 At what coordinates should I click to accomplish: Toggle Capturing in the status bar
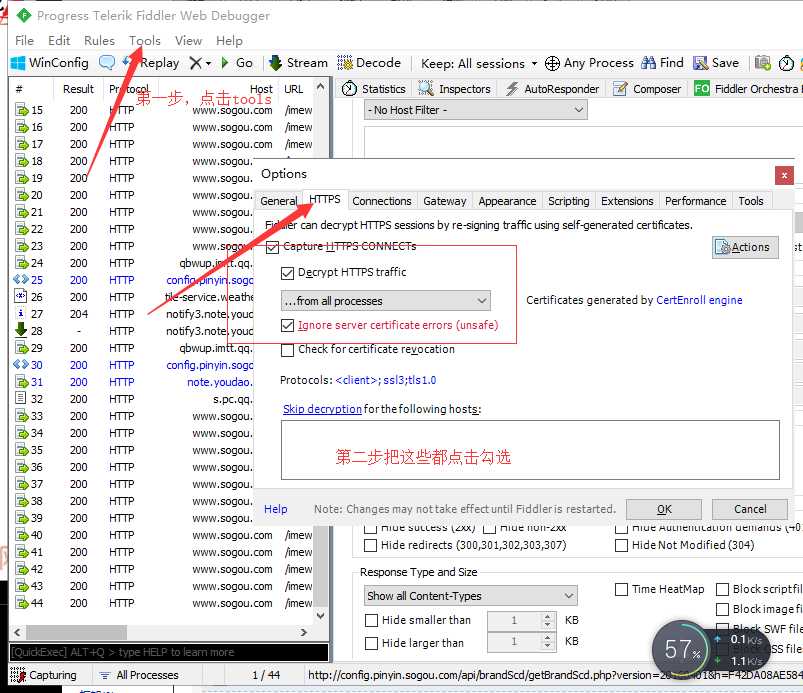44,675
